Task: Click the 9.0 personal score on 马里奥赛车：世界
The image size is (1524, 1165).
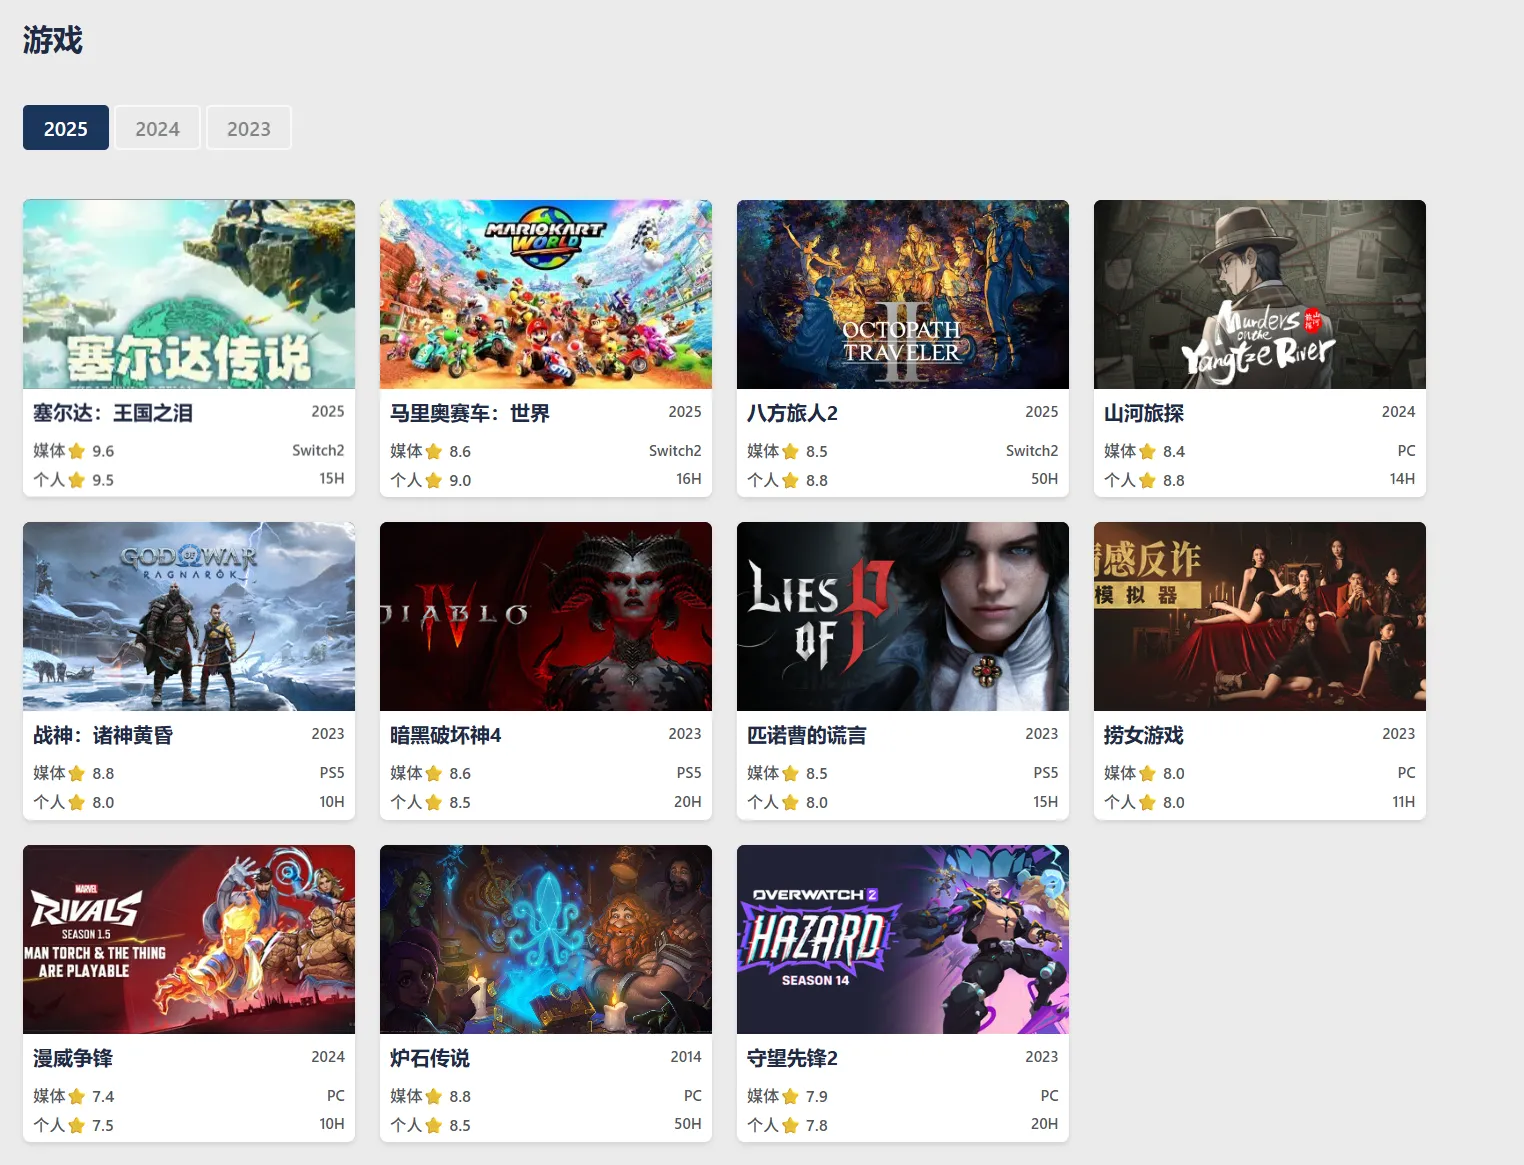Action: [x=460, y=480]
